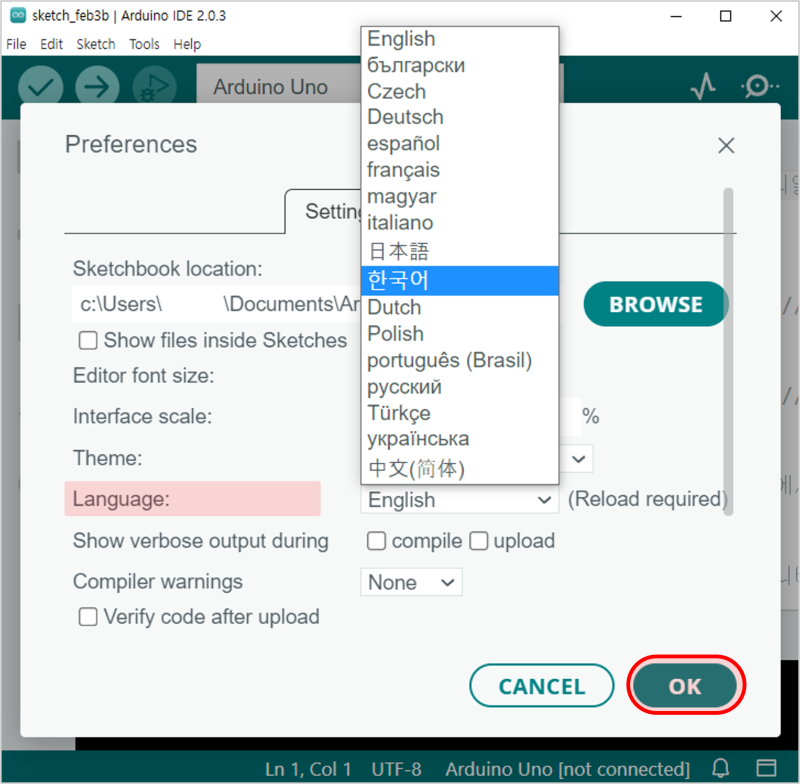
Task: Click the BROWSE button
Action: [656, 303]
